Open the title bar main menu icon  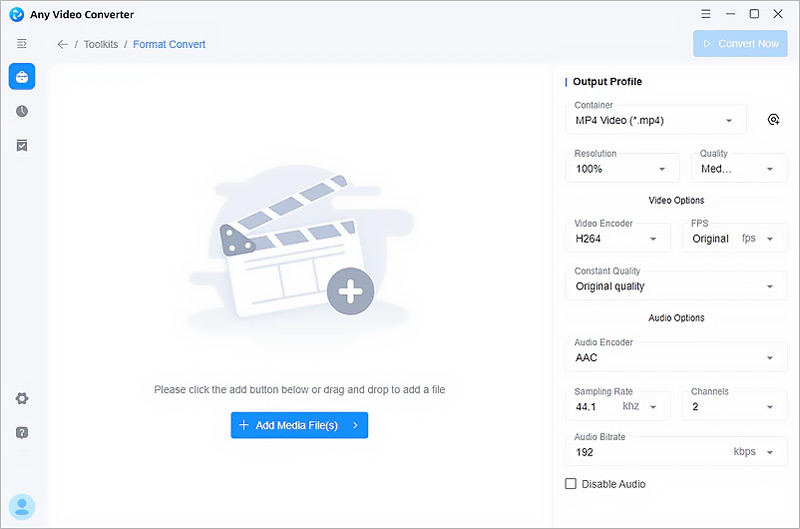pyautogui.click(x=706, y=14)
